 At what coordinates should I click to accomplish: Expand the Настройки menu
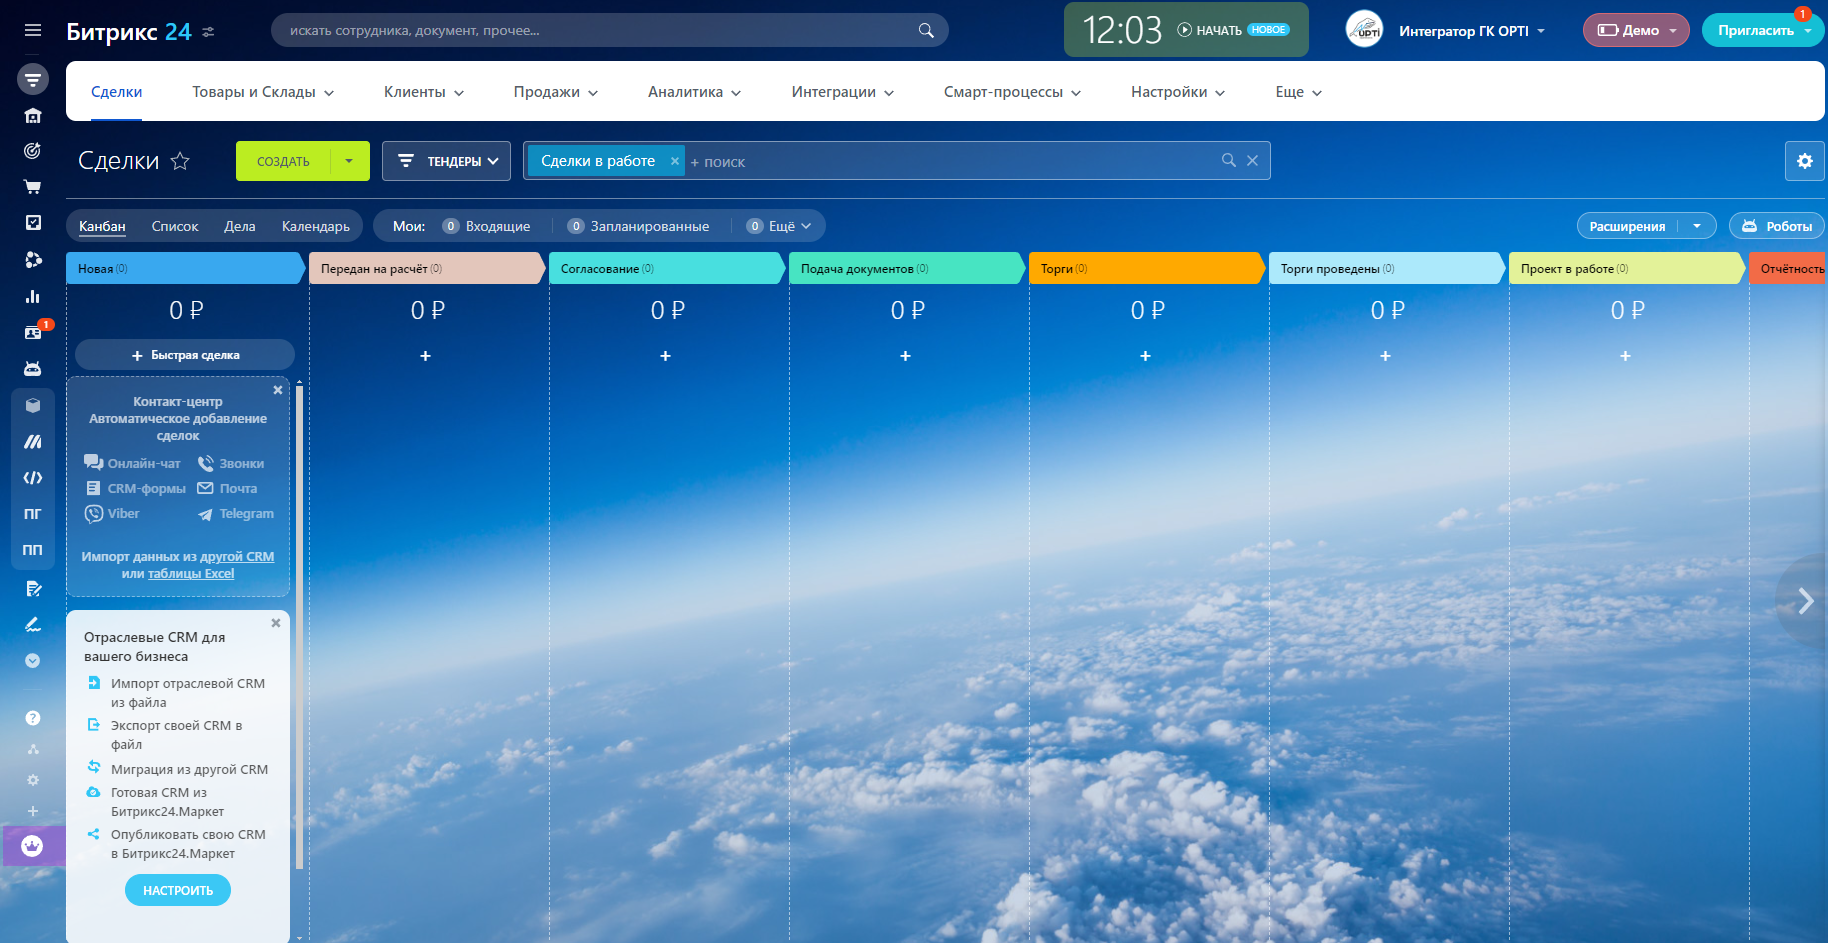pos(1178,92)
